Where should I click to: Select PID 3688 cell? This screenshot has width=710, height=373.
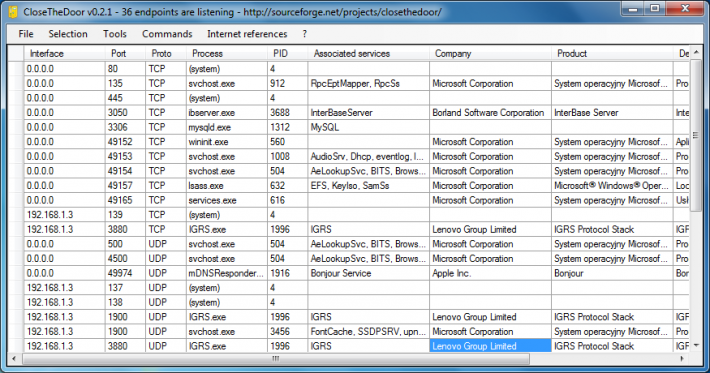[x=288, y=113]
